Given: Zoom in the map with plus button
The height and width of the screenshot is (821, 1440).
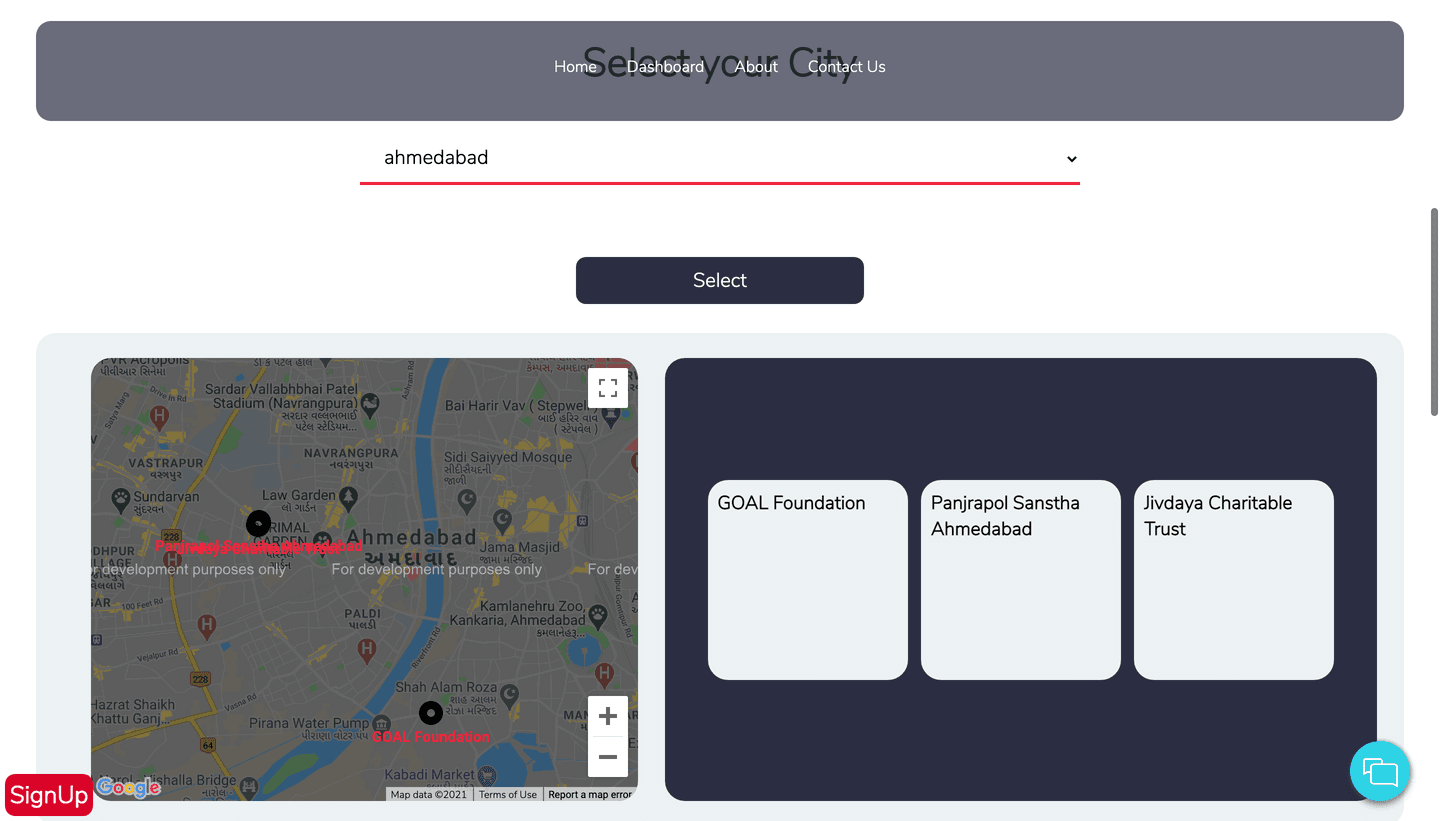Looking at the screenshot, I should 608,716.
